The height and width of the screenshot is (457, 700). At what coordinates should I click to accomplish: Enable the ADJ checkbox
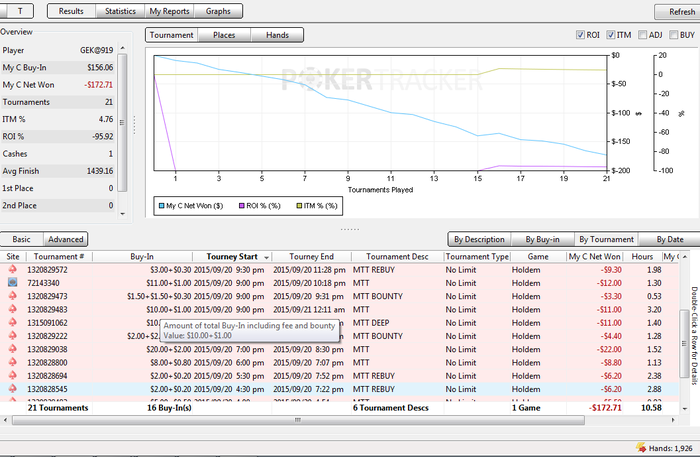click(642, 35)
